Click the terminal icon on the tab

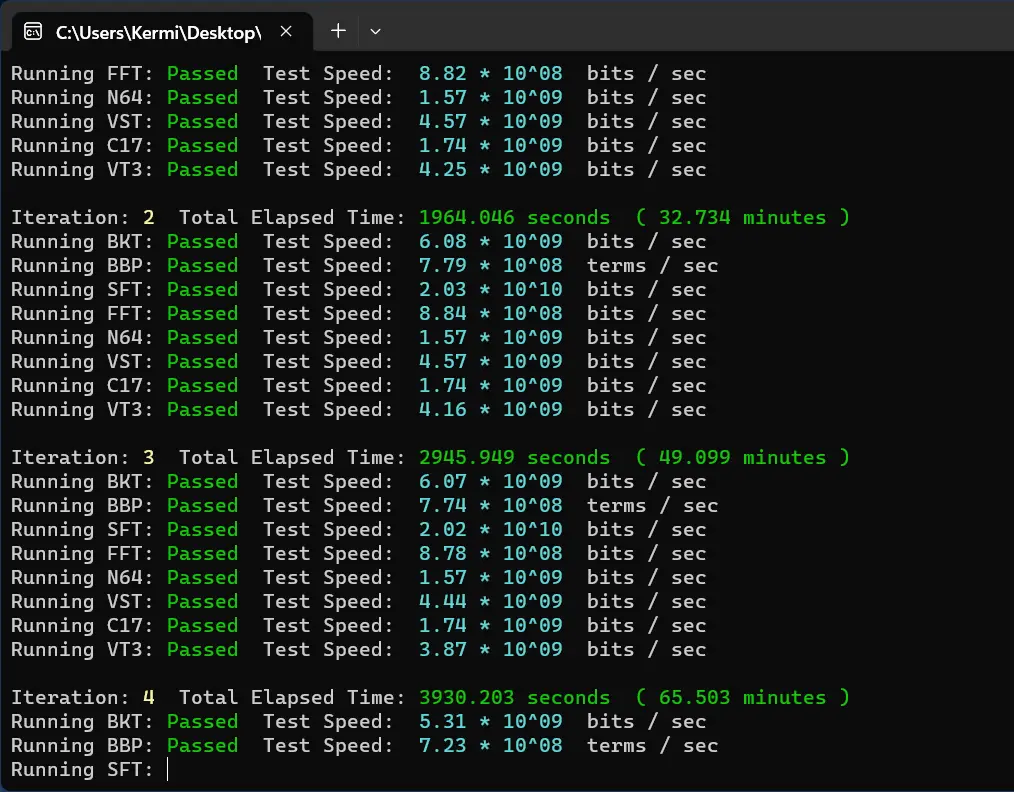tap(33, 31)
